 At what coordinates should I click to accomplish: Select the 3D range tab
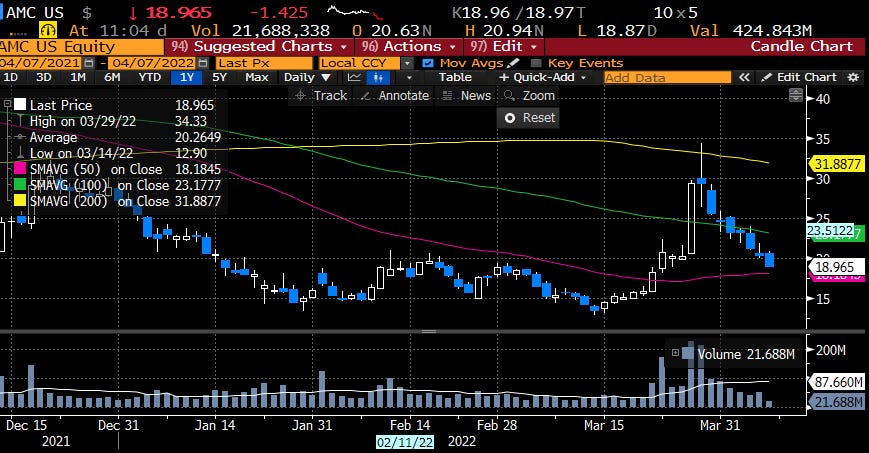click(x=44, y=78)
